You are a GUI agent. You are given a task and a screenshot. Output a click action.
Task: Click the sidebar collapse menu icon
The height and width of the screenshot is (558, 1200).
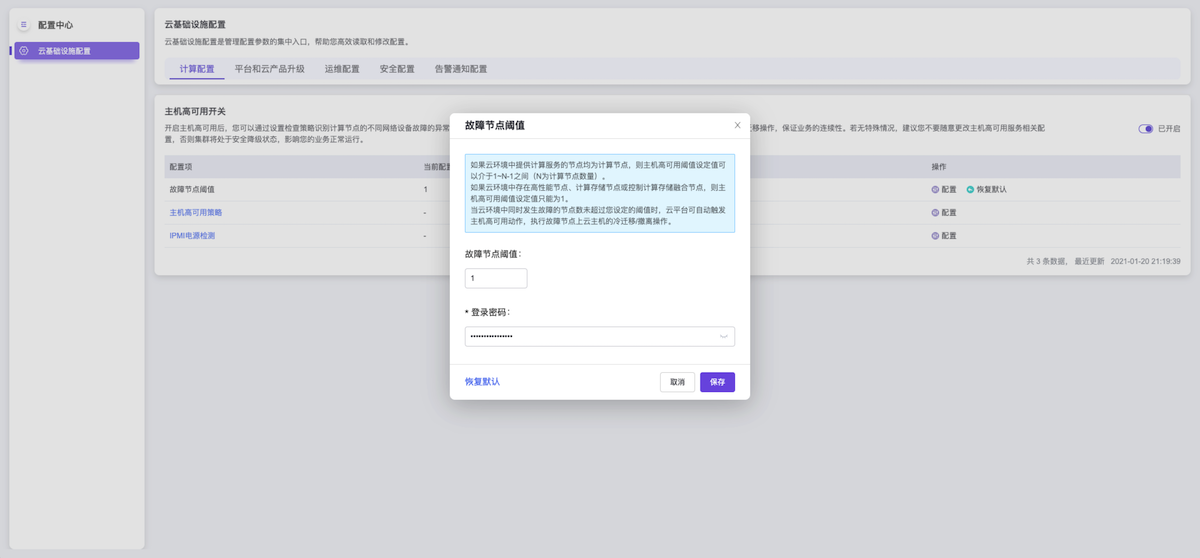pos(24,24)
